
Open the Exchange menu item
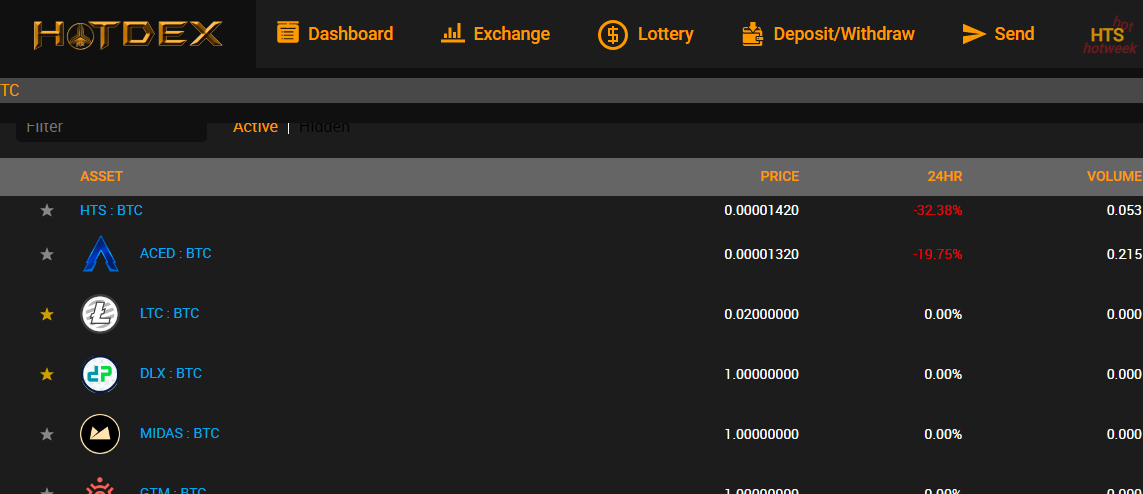[496, 34]
